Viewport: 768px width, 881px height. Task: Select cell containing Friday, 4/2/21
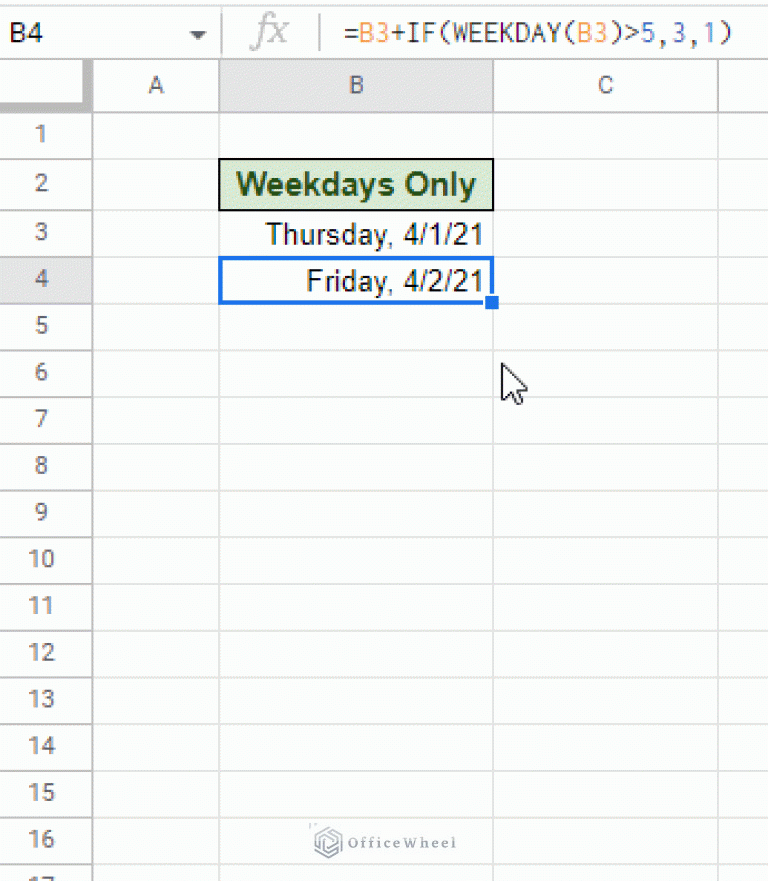pyautogui.click(x=356, y=280)
